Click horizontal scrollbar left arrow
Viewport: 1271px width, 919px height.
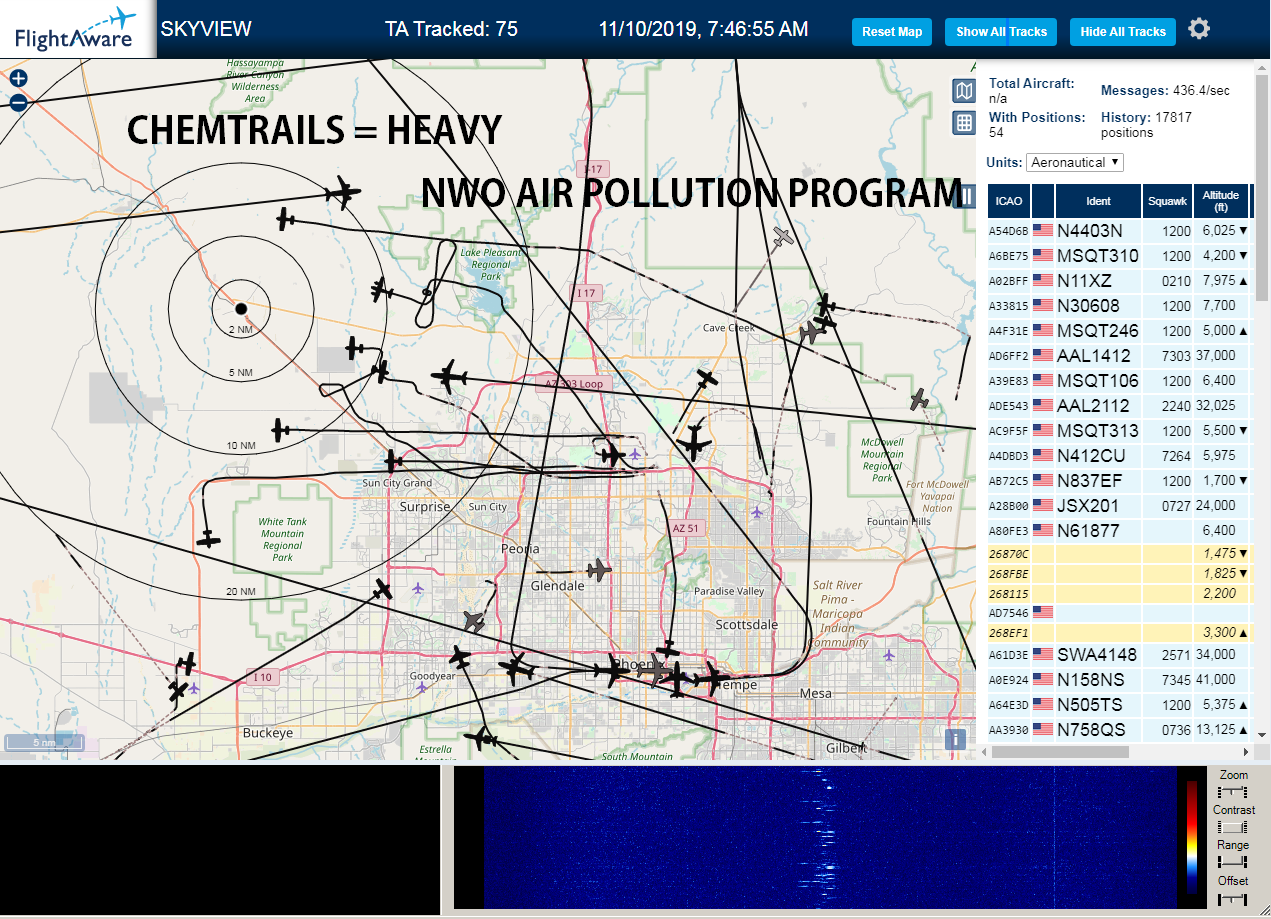(982, 751)
